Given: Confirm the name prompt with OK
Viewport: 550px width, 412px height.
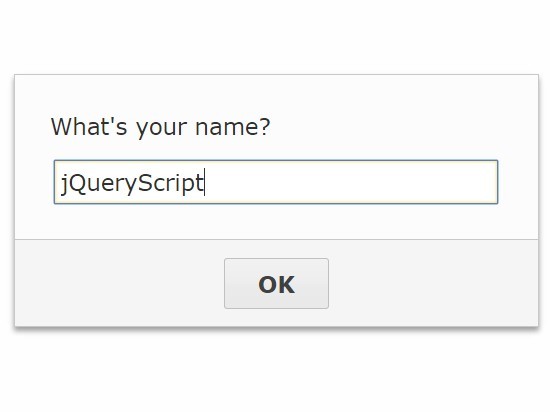Looking at the screenshot, I should click(x=276, y=283).
